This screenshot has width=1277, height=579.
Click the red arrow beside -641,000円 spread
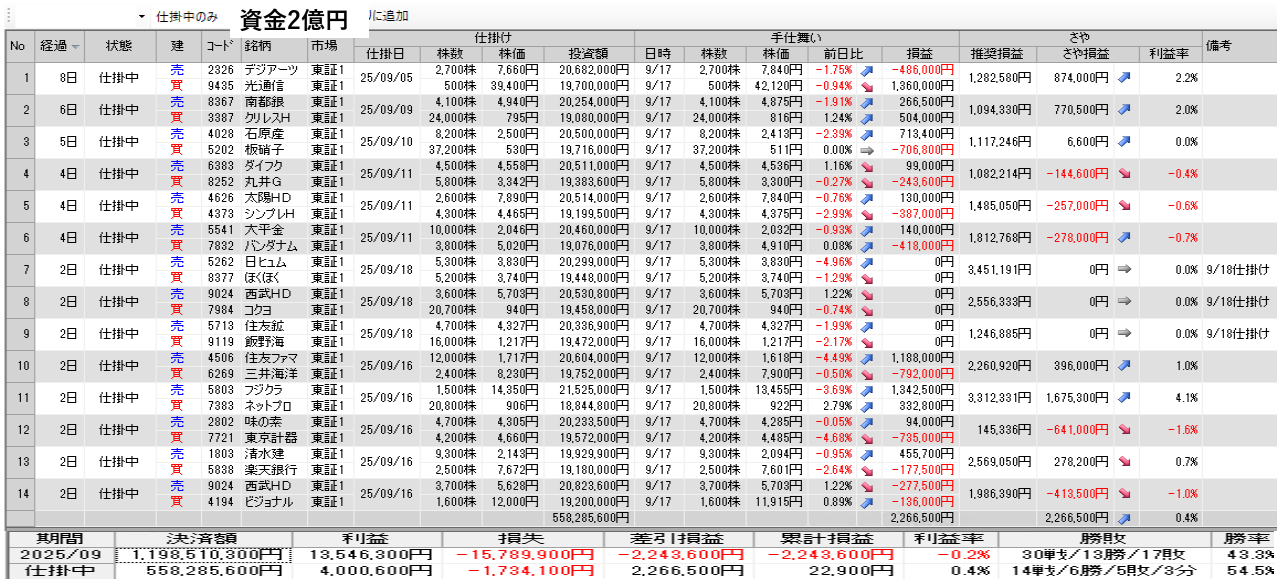click(1123, 430)
